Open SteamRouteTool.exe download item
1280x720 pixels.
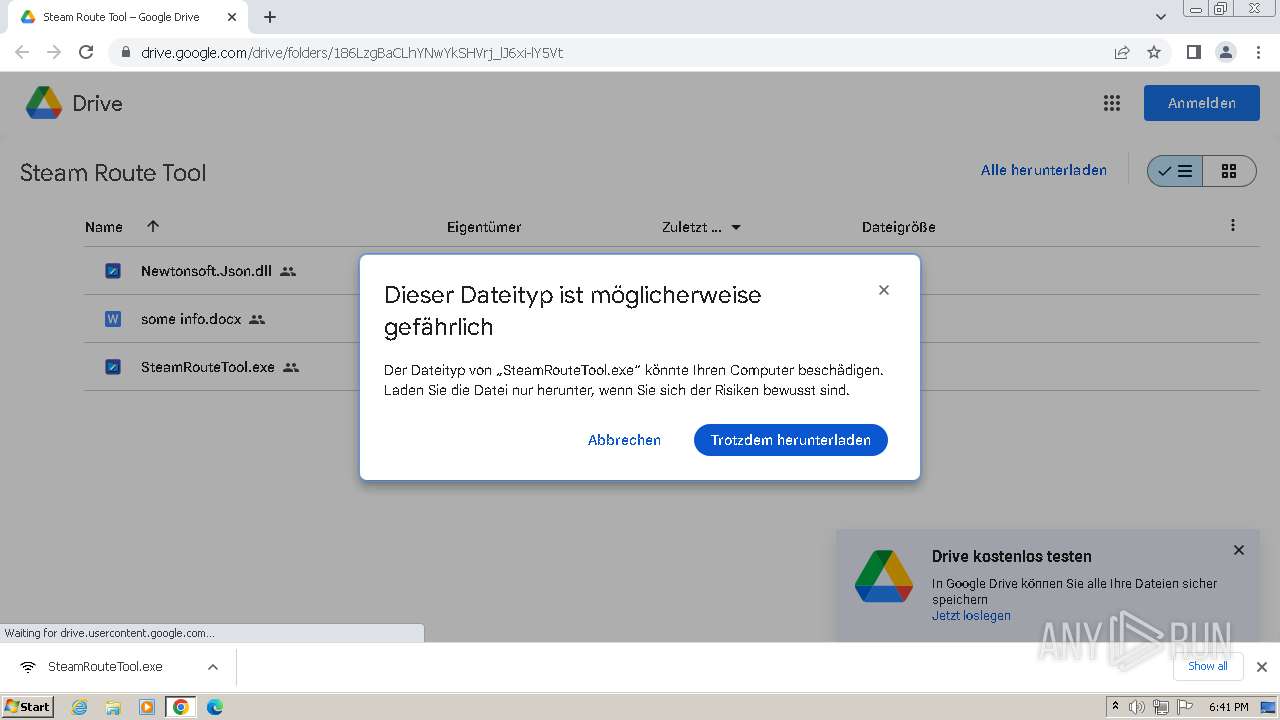coord(105,667)
